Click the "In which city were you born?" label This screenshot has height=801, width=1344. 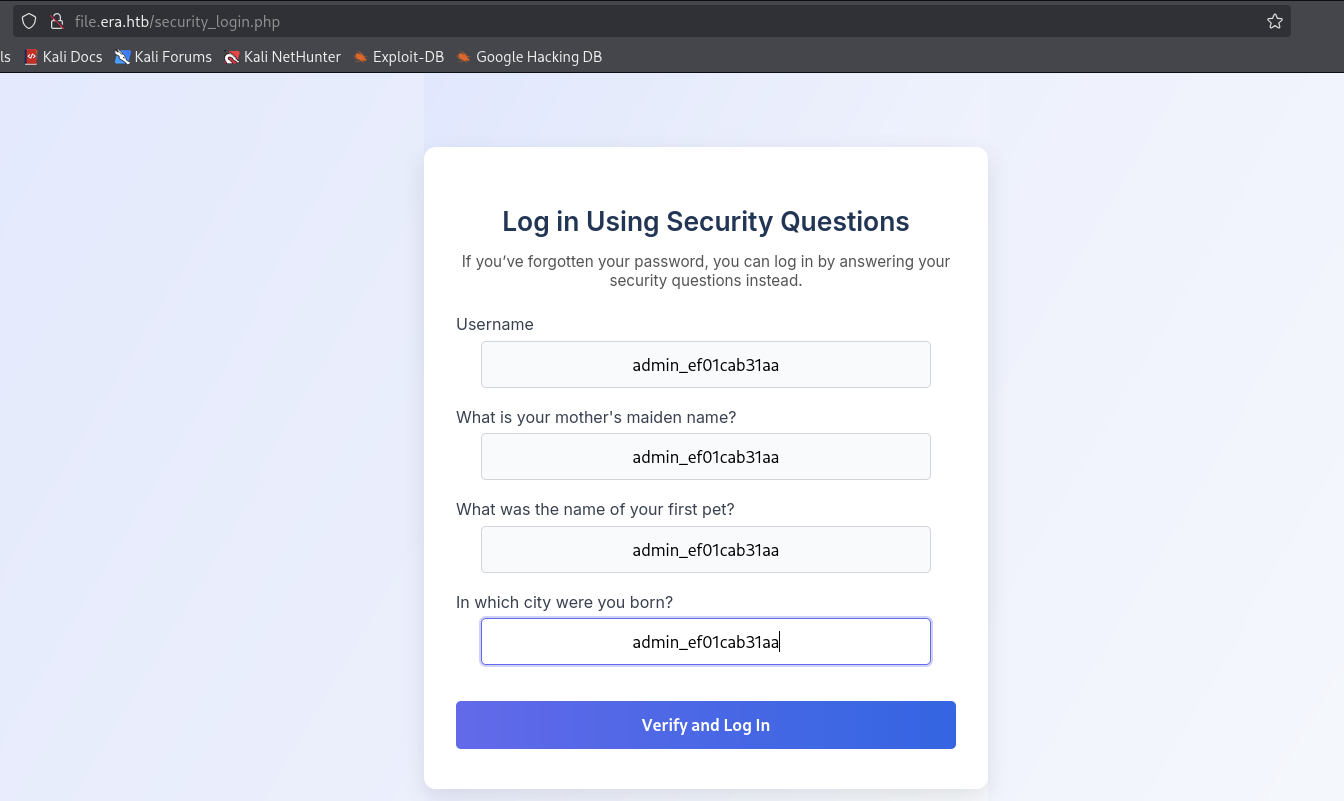[x=564, y=602]
